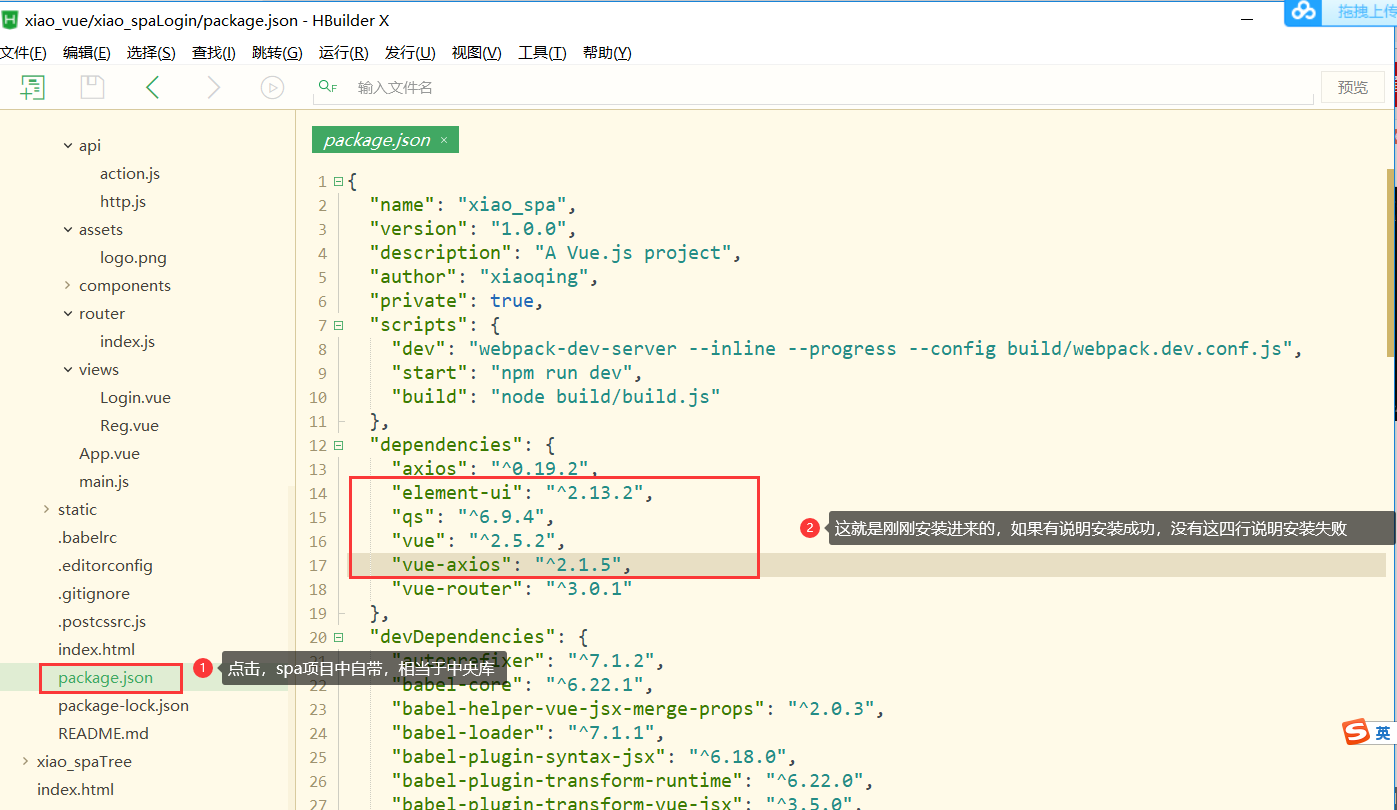1397x810 pixels.
Task: Click line number 10 in the gutter
Action: pos(318,397)
